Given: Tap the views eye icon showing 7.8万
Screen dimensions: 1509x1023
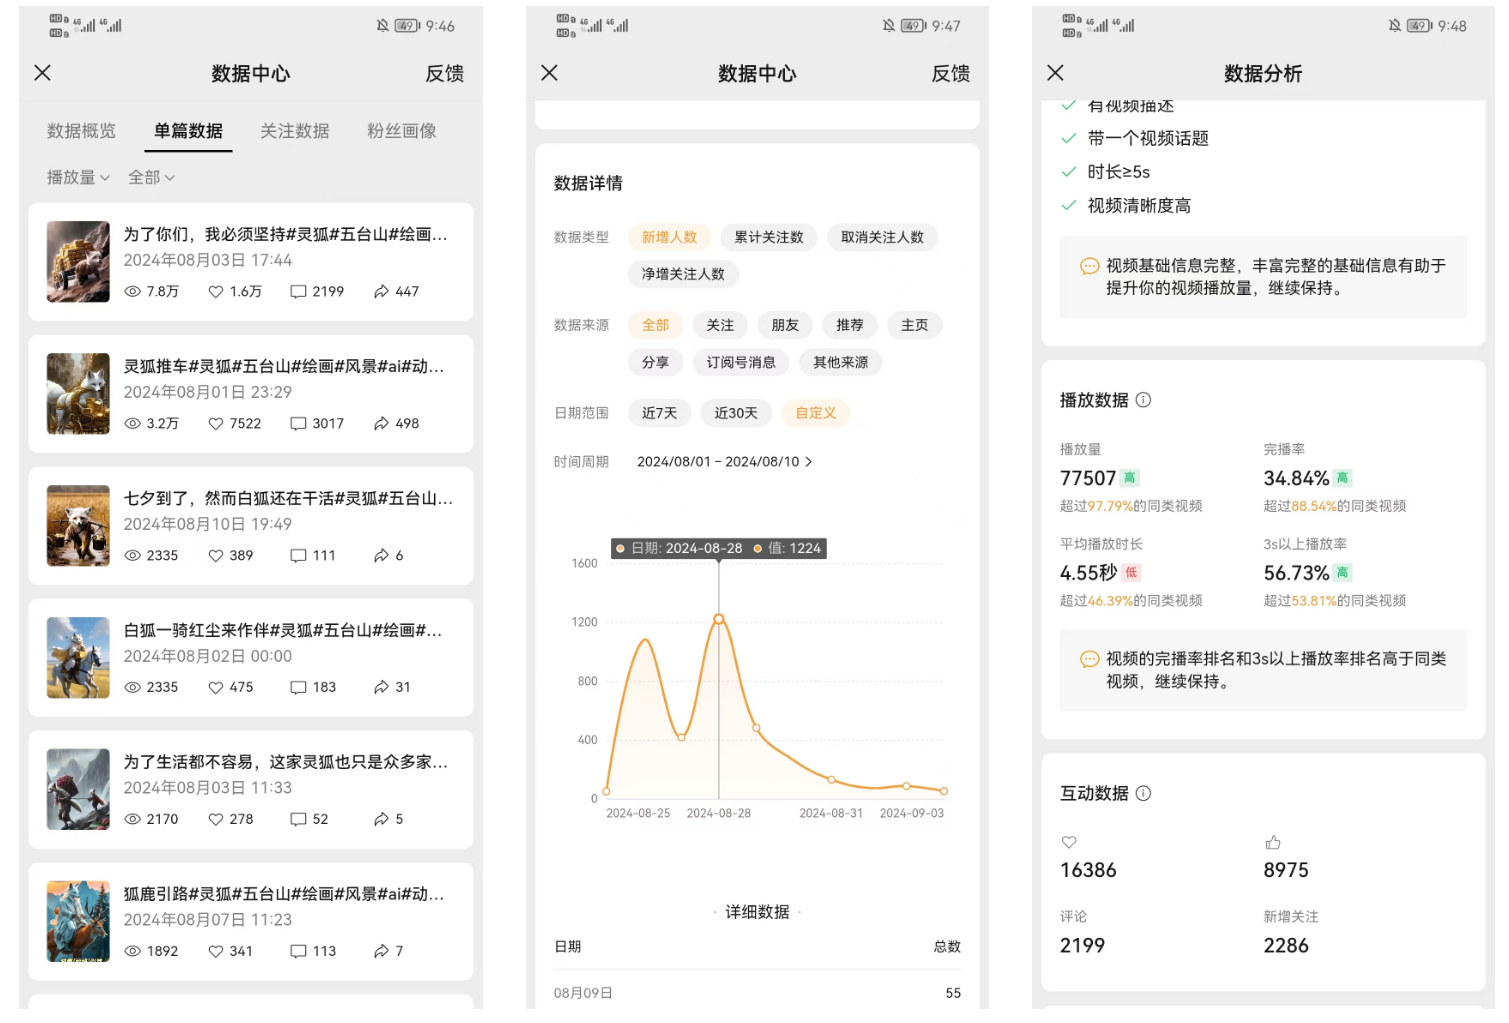Looking at the screenshot, I should [132, 292].
